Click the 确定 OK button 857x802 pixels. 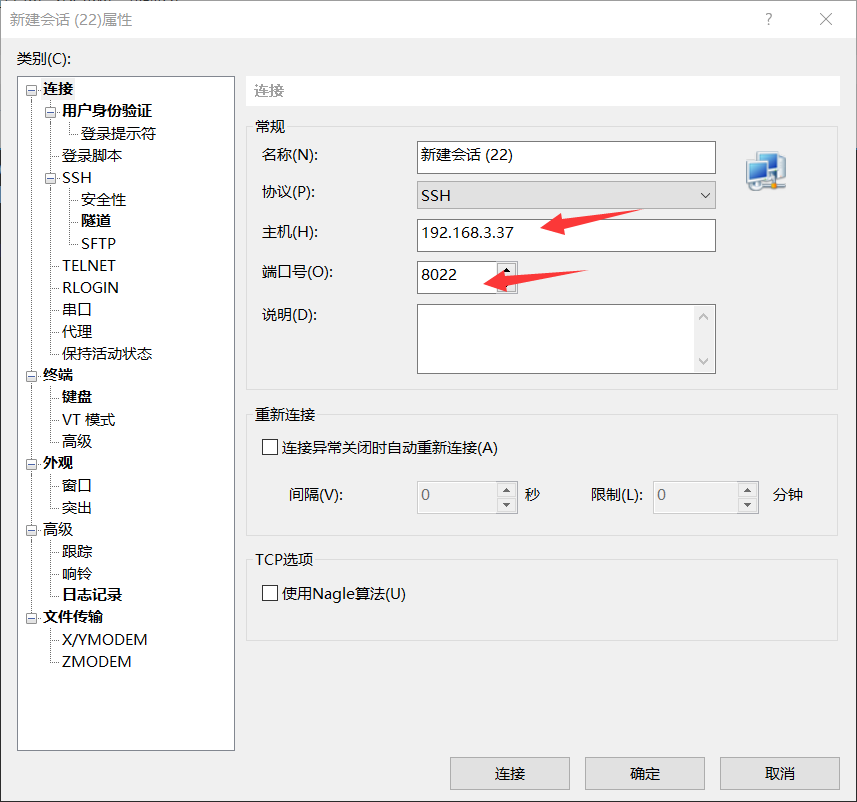click(x=644, y=773)
